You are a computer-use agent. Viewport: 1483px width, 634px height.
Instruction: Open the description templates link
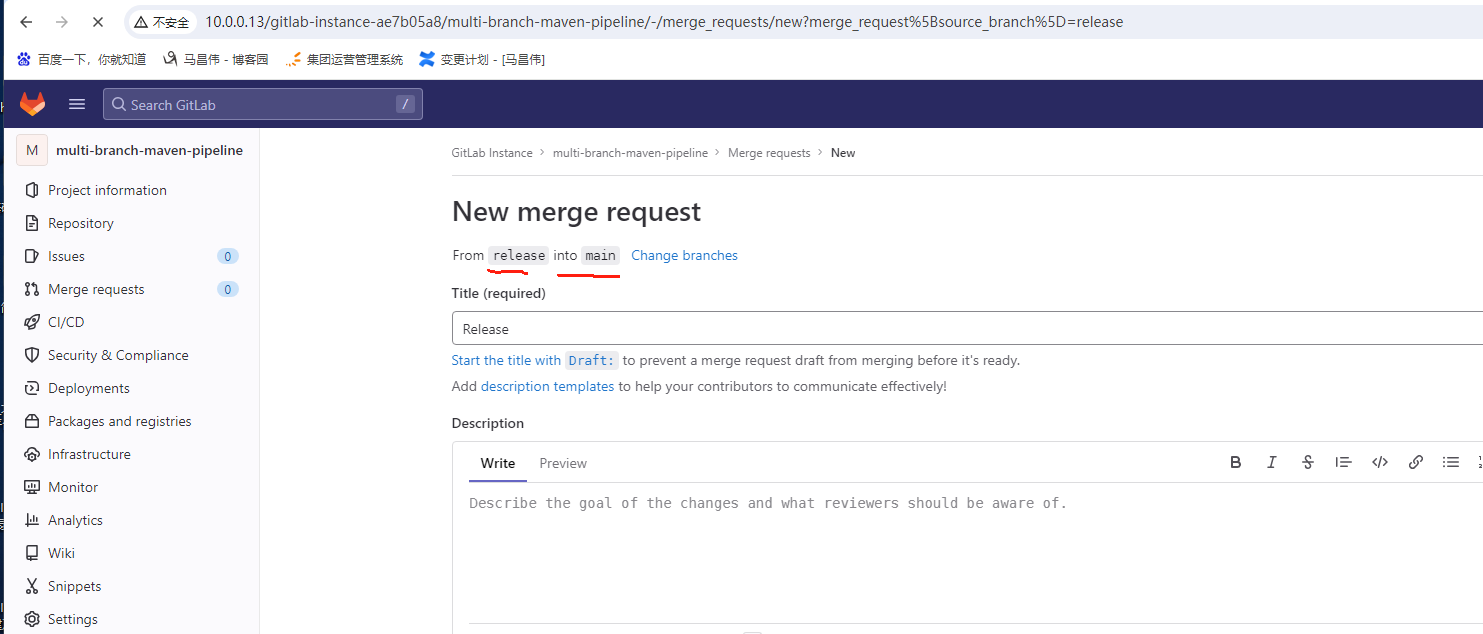(x=547, y=386)
